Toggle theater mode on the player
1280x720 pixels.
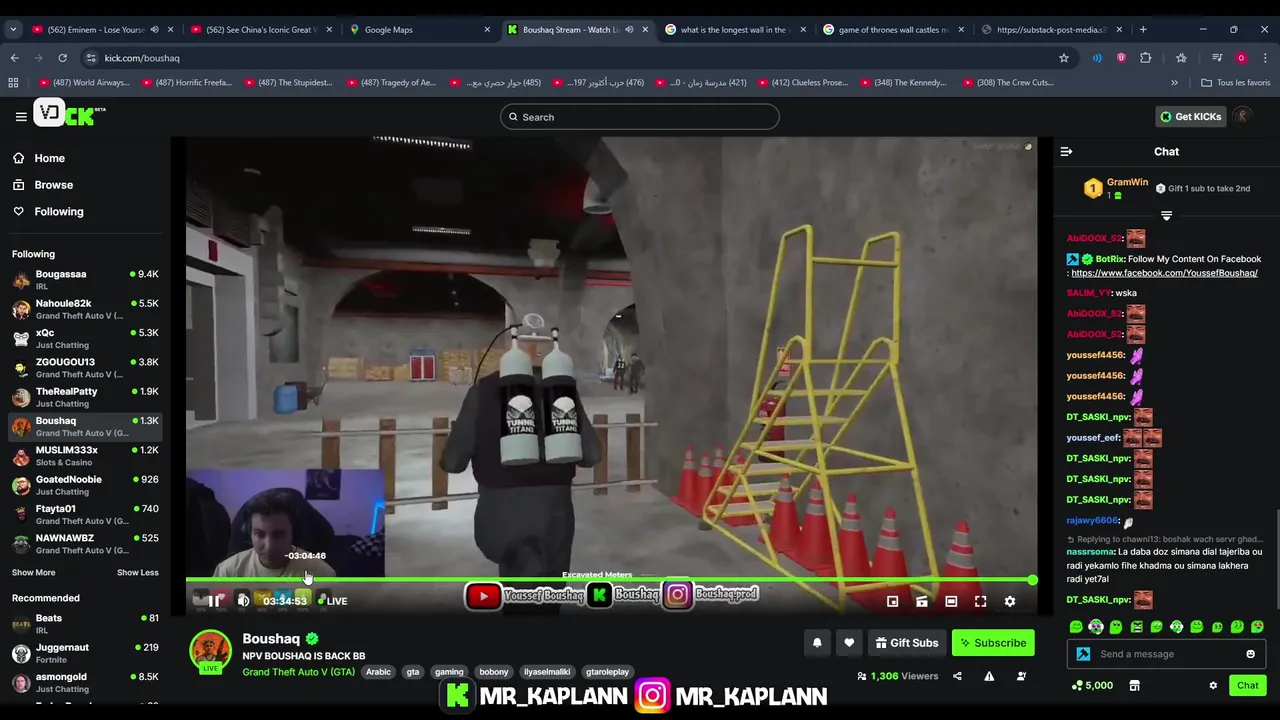click(x=951, y=601)
